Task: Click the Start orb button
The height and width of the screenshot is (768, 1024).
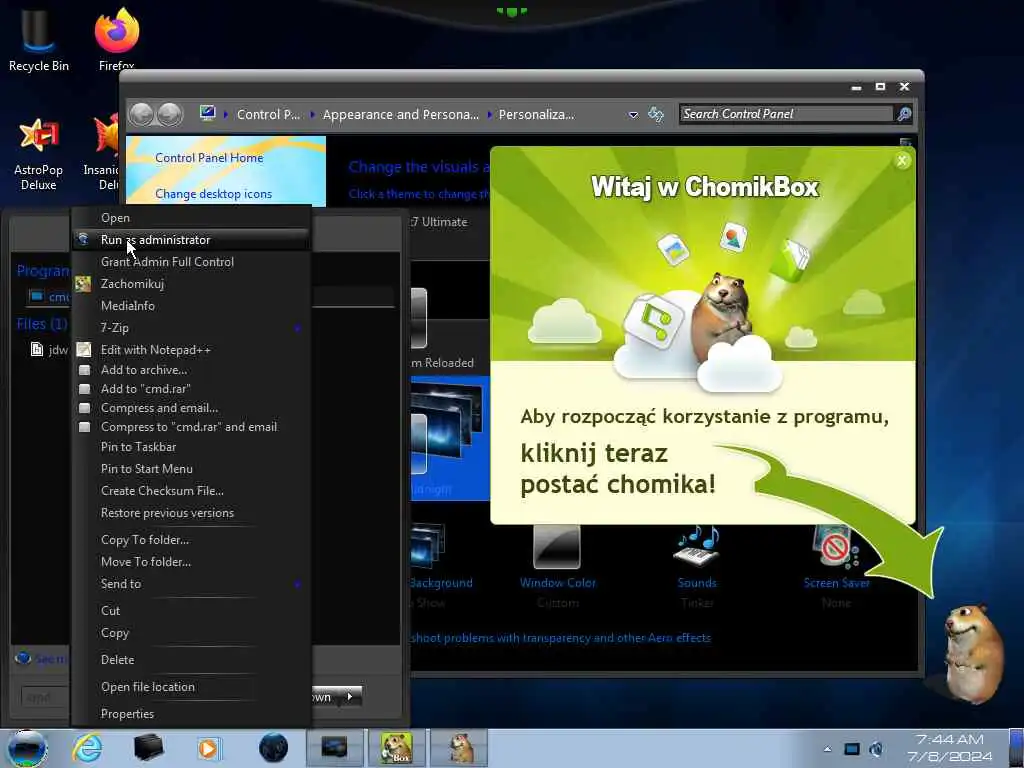Action: click(27, 748)
